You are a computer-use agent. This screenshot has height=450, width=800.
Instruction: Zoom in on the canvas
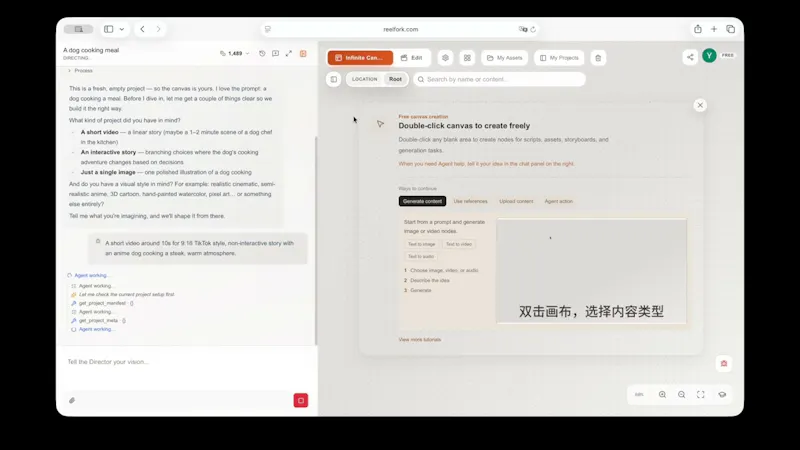click(662, 394)
